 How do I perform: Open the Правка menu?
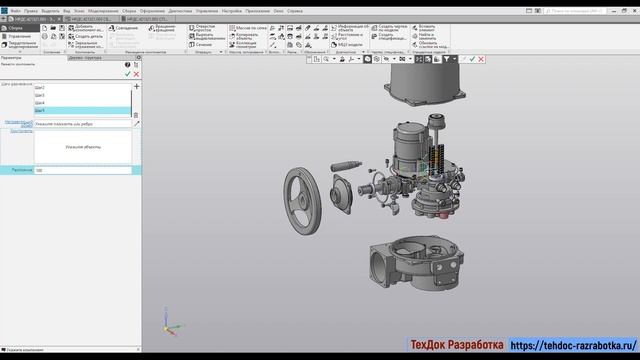(x=31, y=11)
